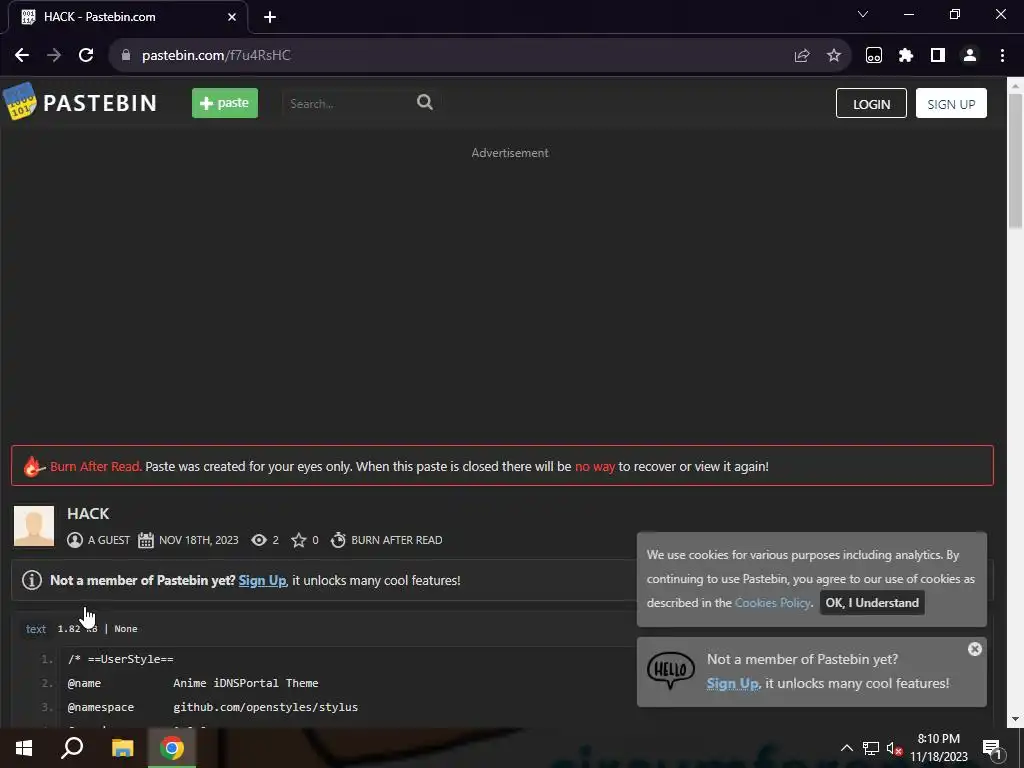Click the Chrome taskbar icon

click(x=172, y=748)
